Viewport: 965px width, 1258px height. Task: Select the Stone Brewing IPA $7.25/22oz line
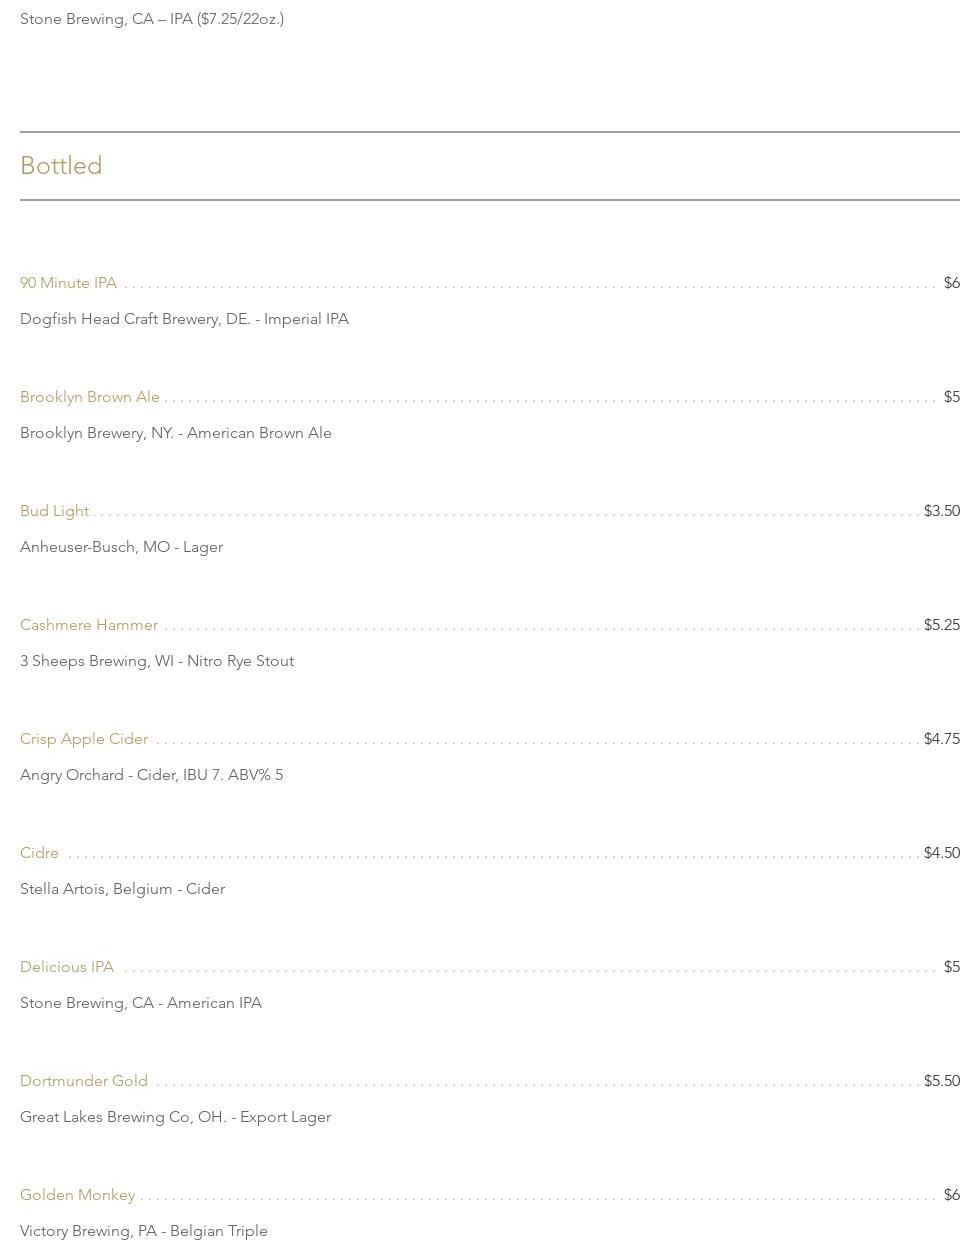(x=152, y=19)
